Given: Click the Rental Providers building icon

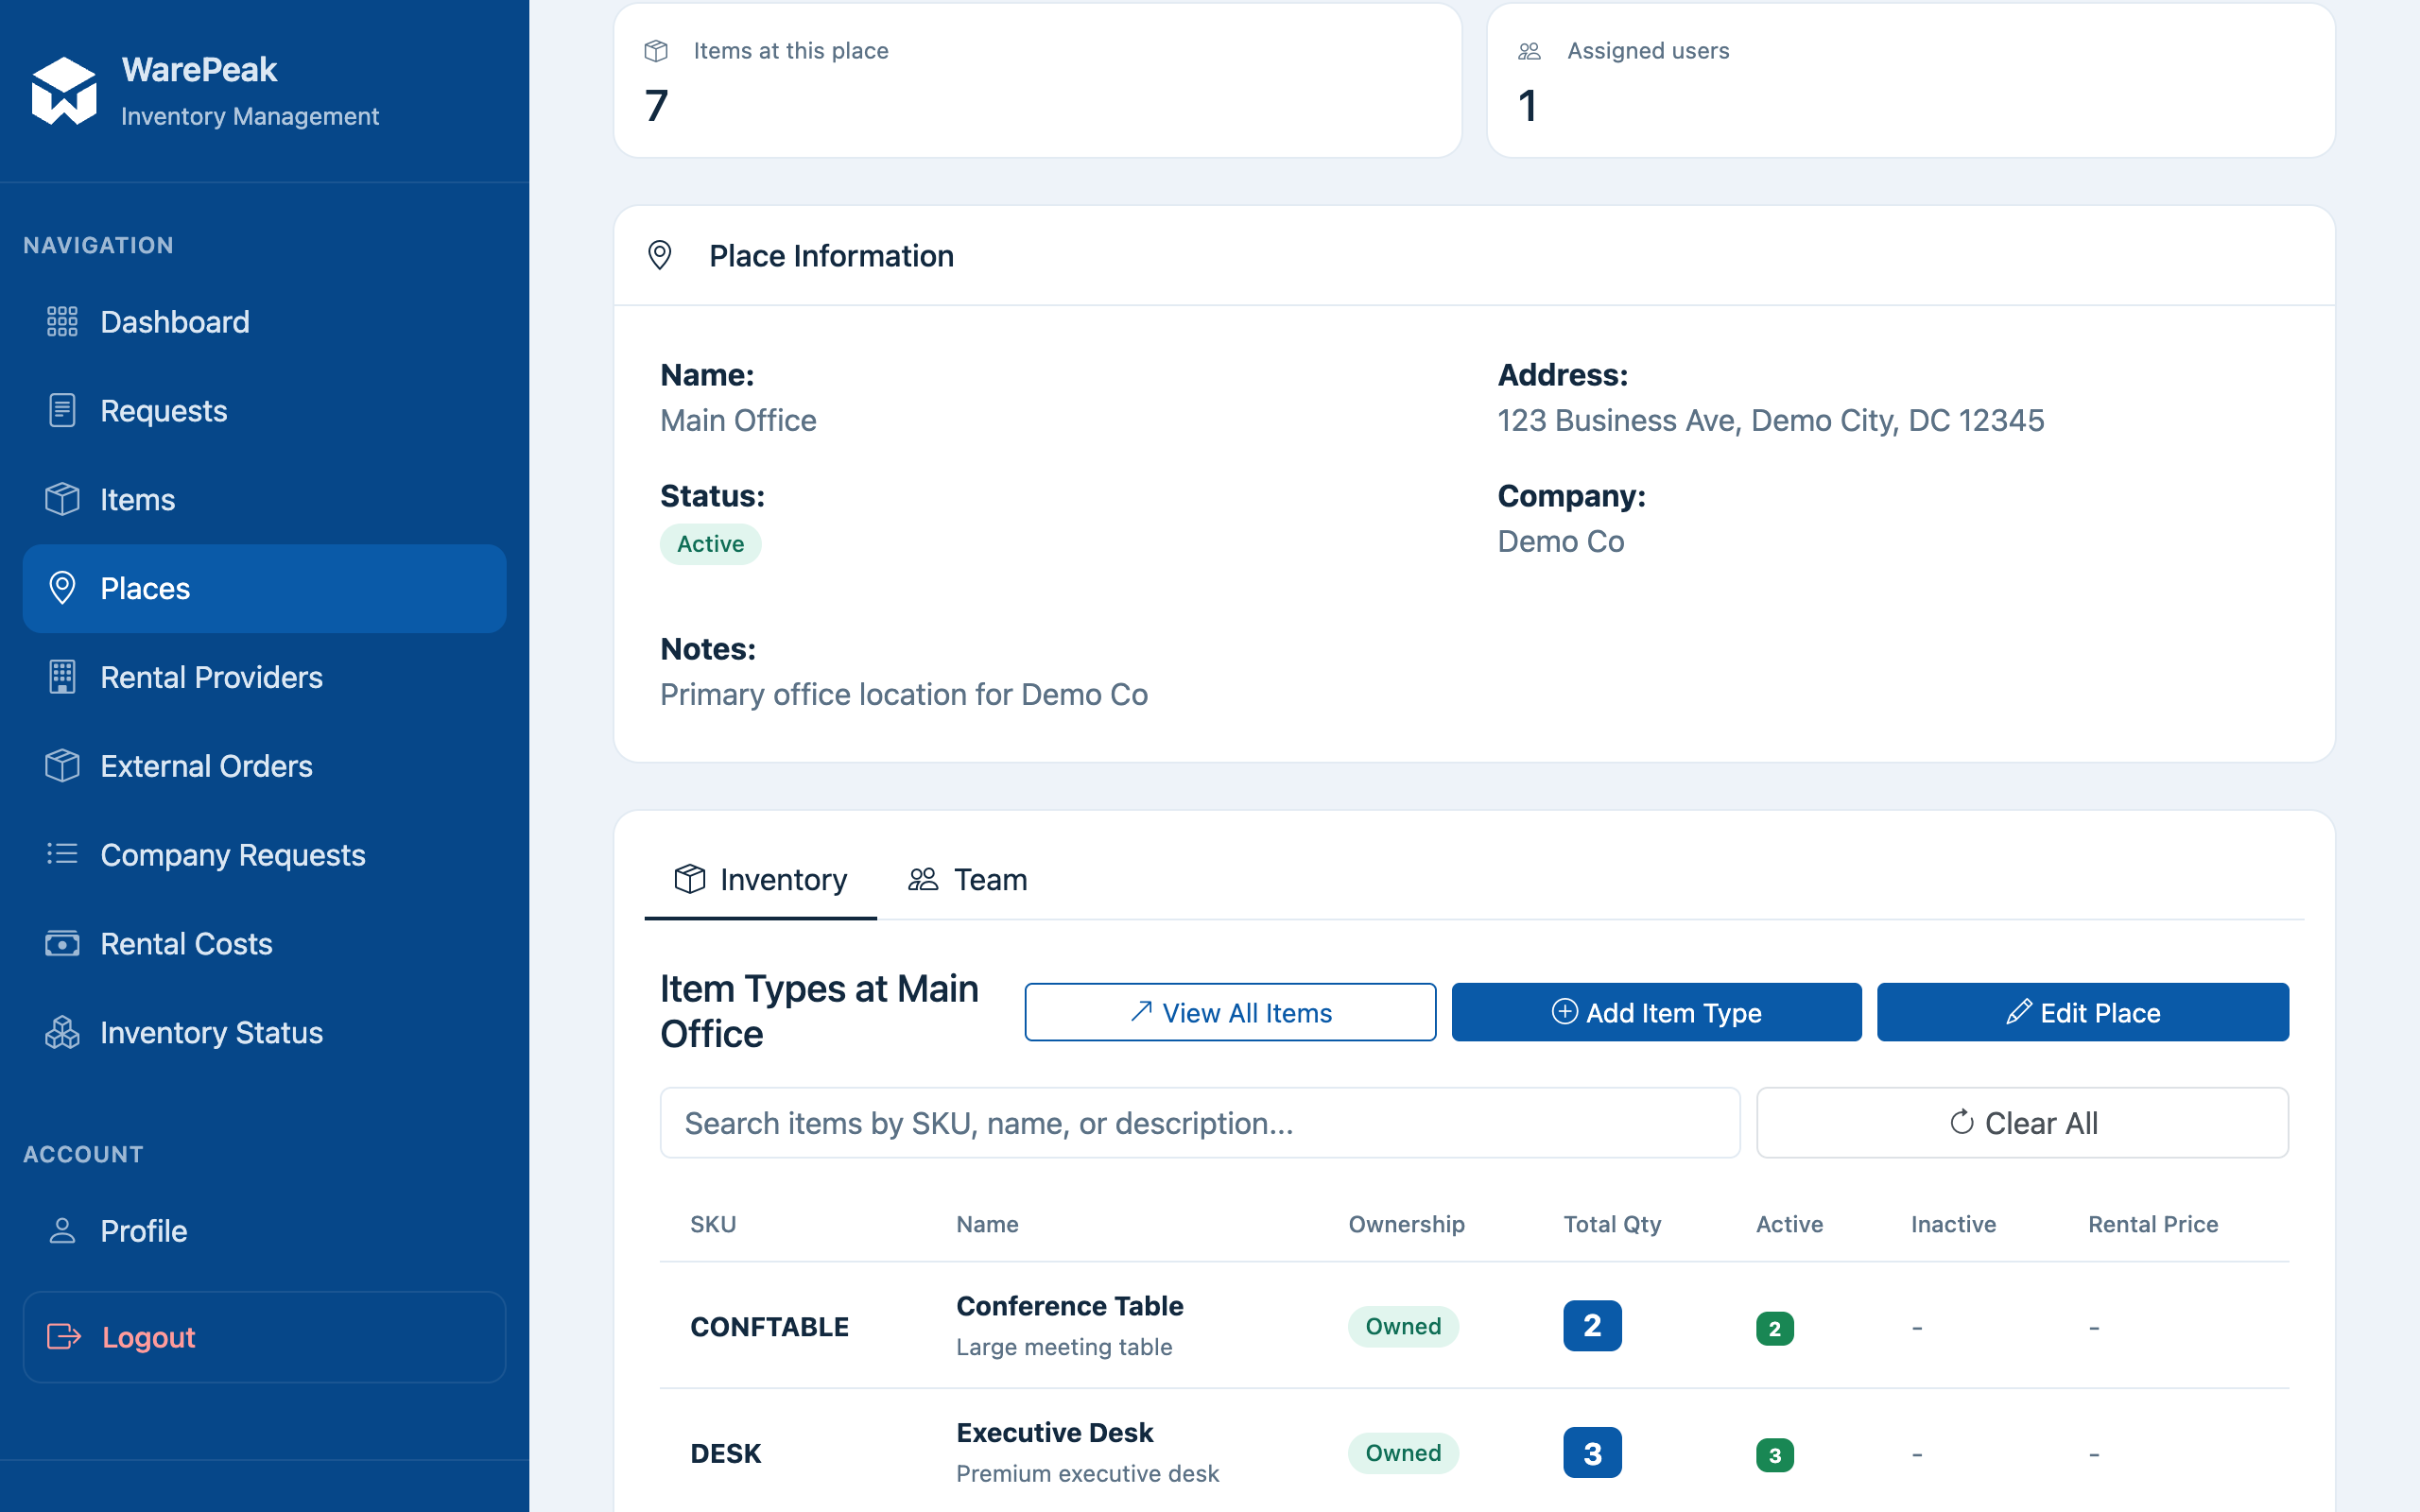Looking at the screenshot, I should point(62,677).
